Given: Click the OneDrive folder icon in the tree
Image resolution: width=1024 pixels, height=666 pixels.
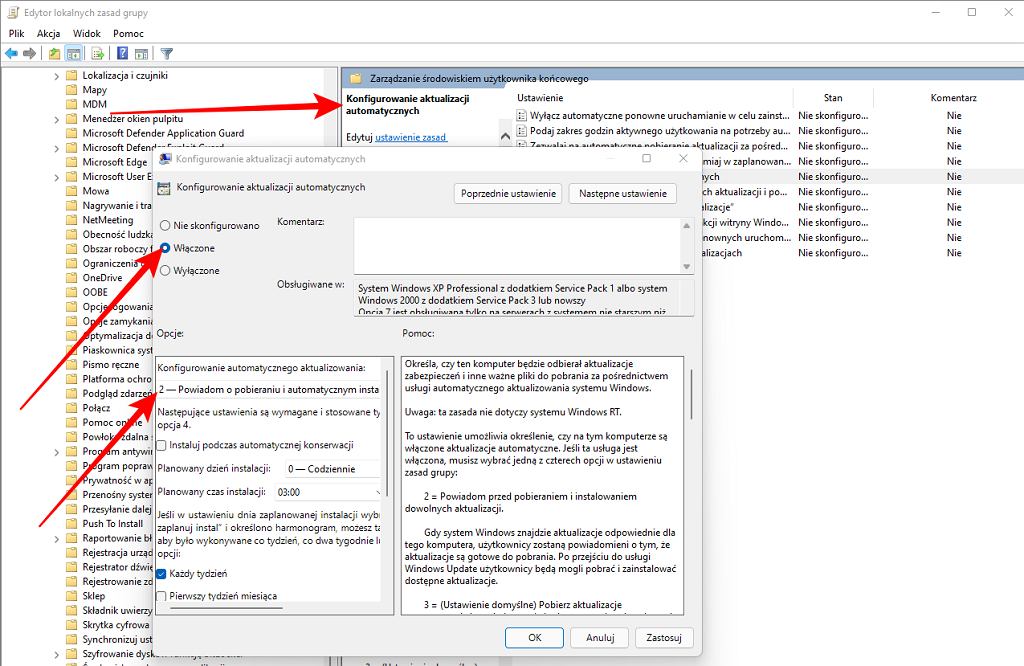Looking at the screenshot, I should [72, 278].
